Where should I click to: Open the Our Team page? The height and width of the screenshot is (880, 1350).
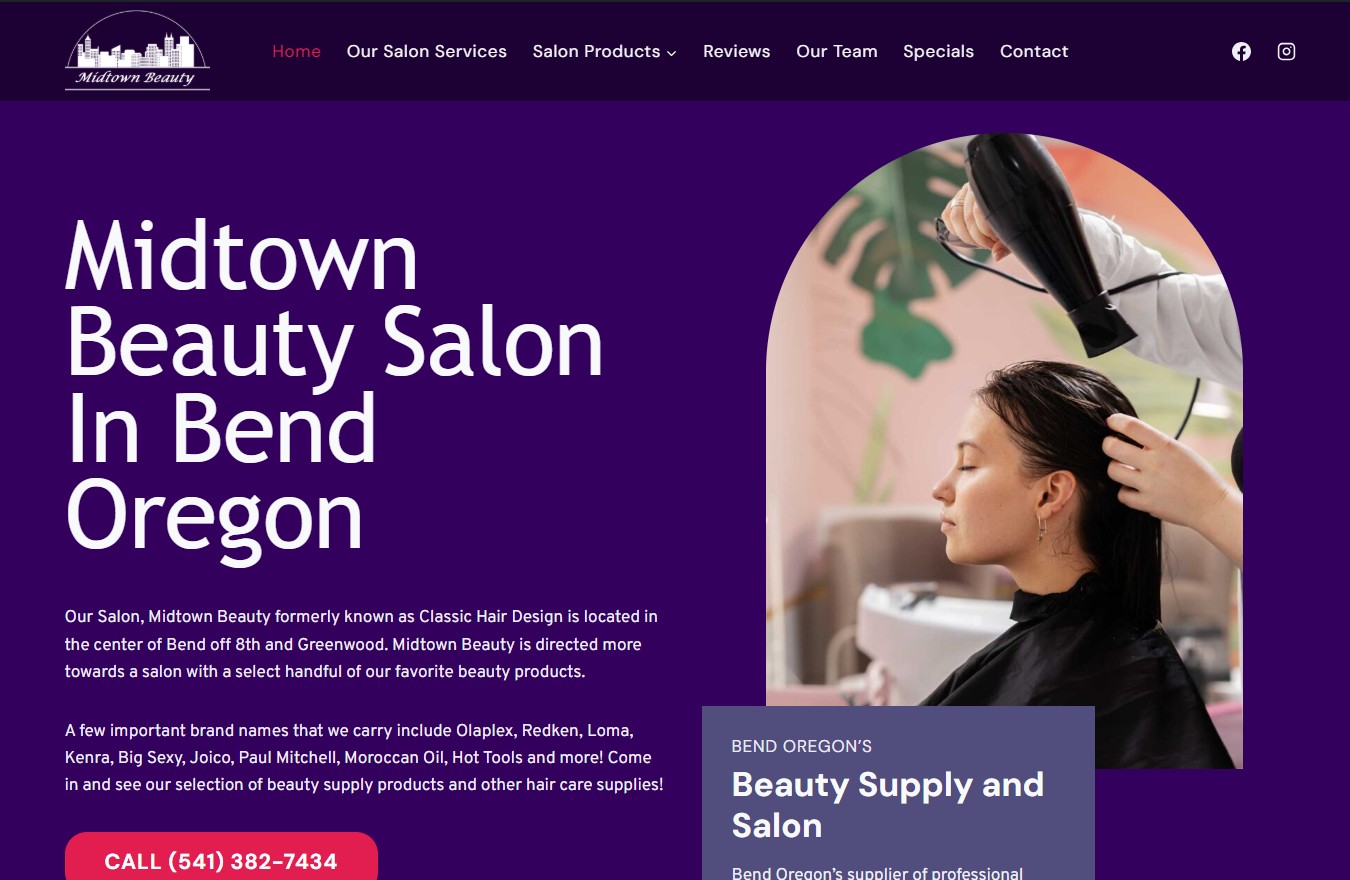(x=837, y=51)
